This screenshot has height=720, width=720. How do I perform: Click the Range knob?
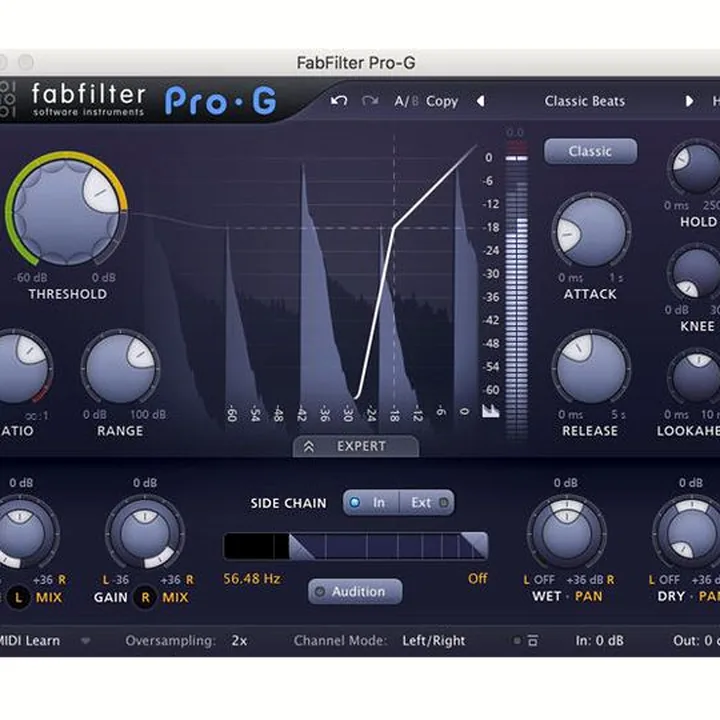121,368
